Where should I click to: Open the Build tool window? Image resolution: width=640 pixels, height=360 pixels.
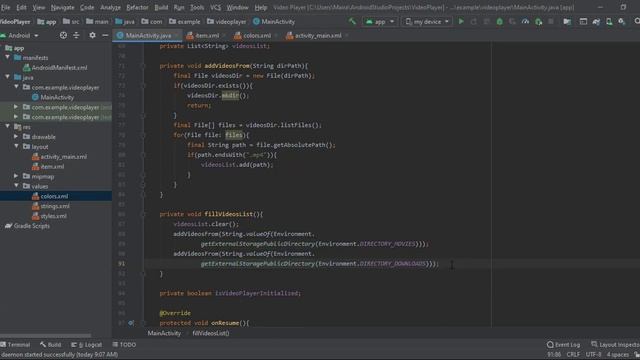click(51, 344)
